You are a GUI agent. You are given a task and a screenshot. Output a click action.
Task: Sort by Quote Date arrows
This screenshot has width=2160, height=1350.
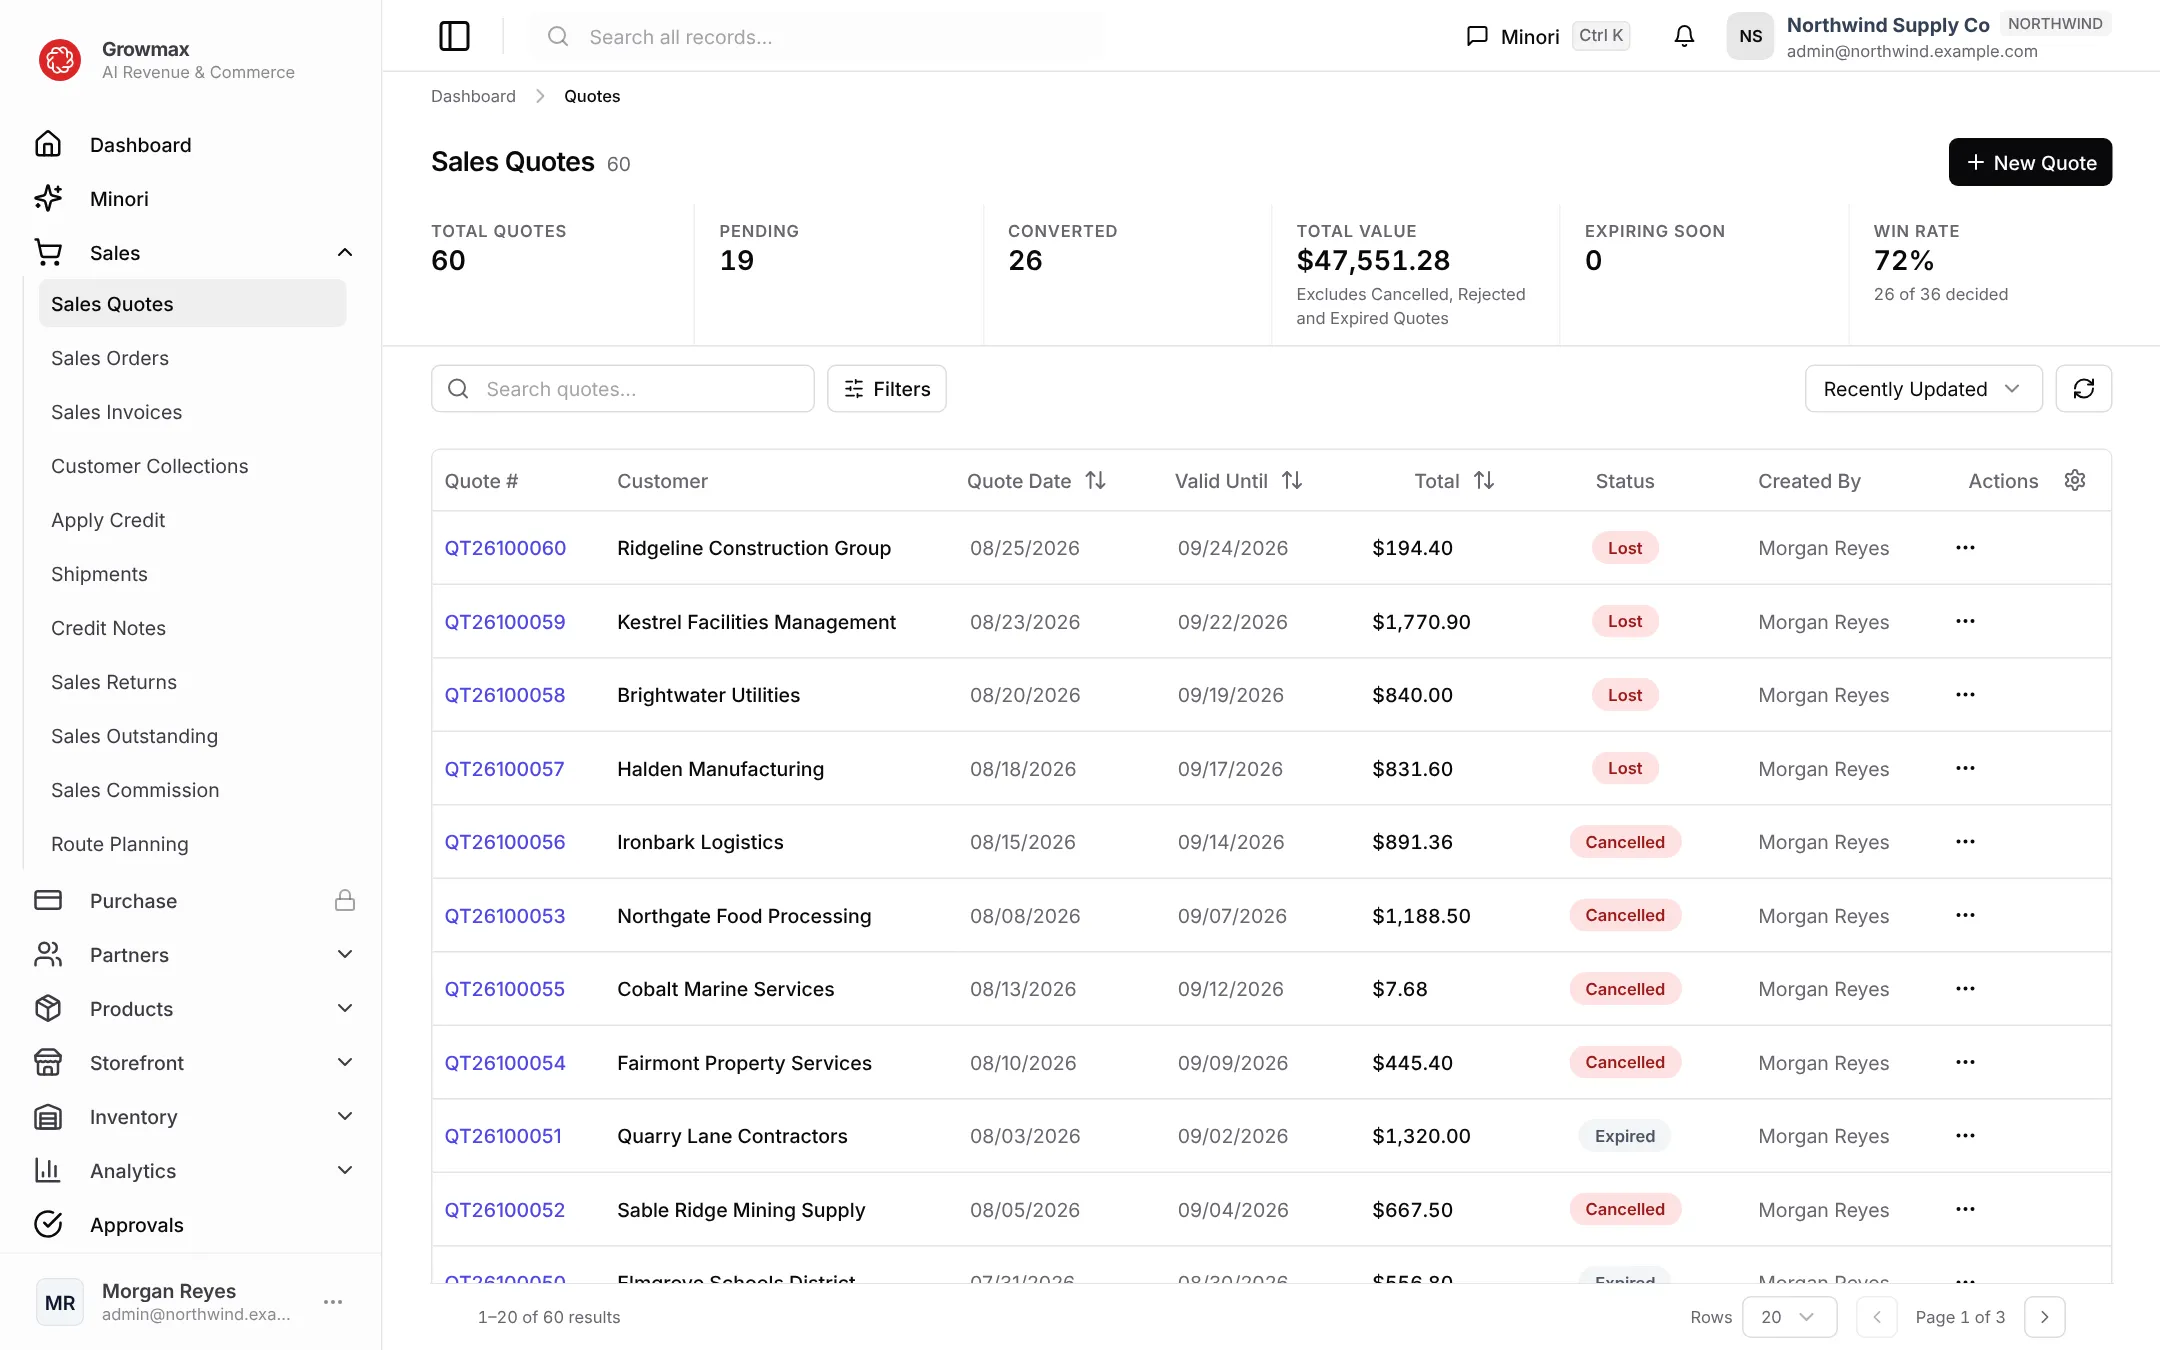click(1096, 481)
